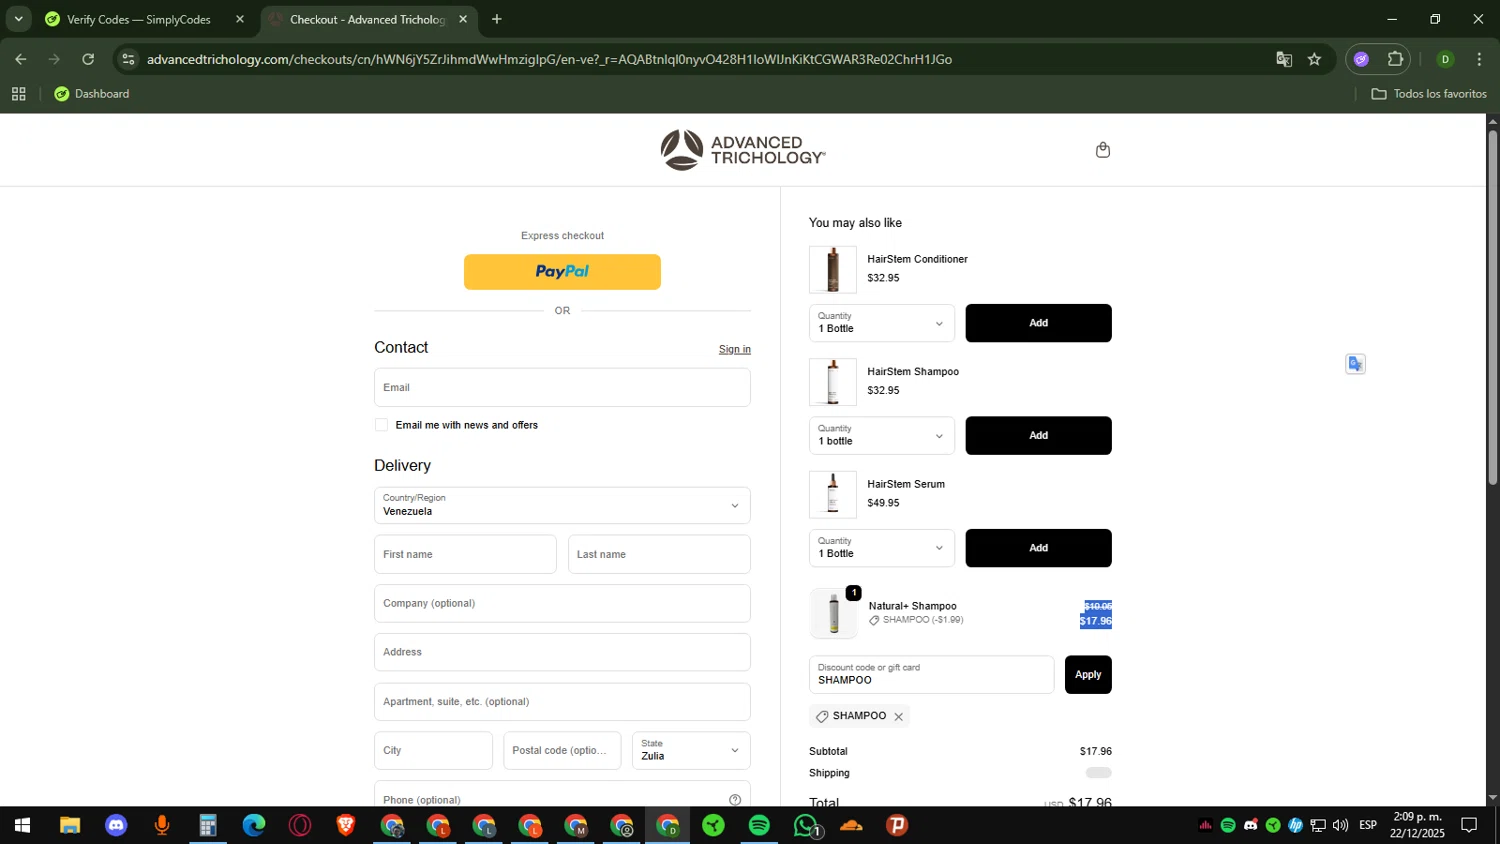Add HairStem Shampoo to order
This screenshot has width=1500, height=844.
[x=1038, y=436]
